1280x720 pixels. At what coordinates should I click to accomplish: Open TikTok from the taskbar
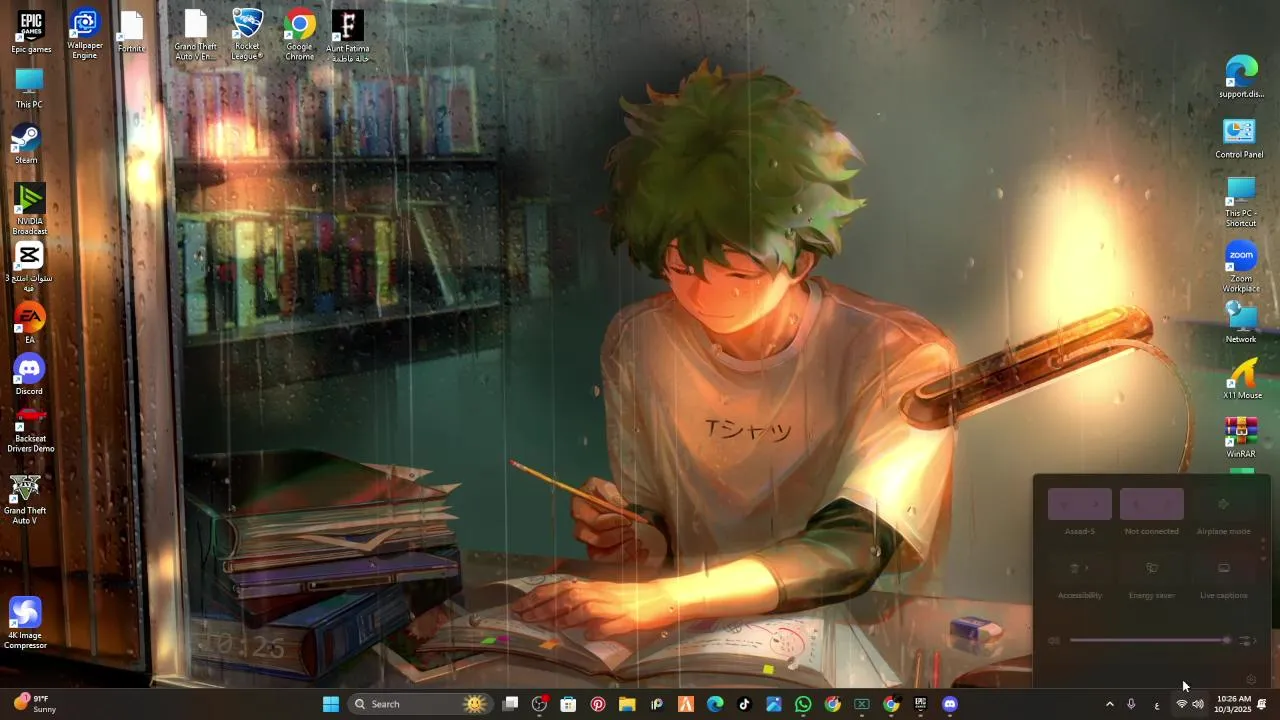(x=744, y=704)
